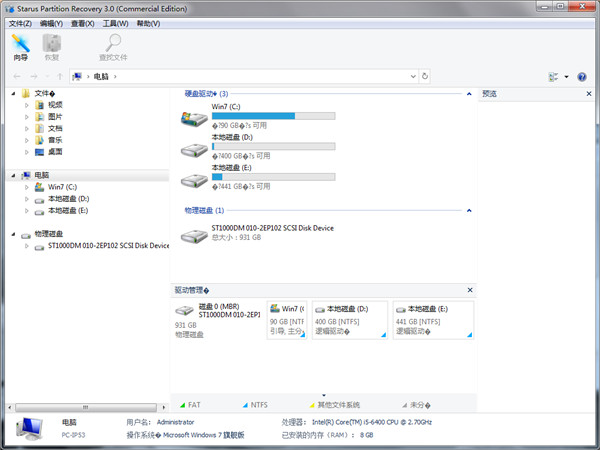Open the 查看(X) menu
This screenshot has width=600, height=450.
point(83,24)
